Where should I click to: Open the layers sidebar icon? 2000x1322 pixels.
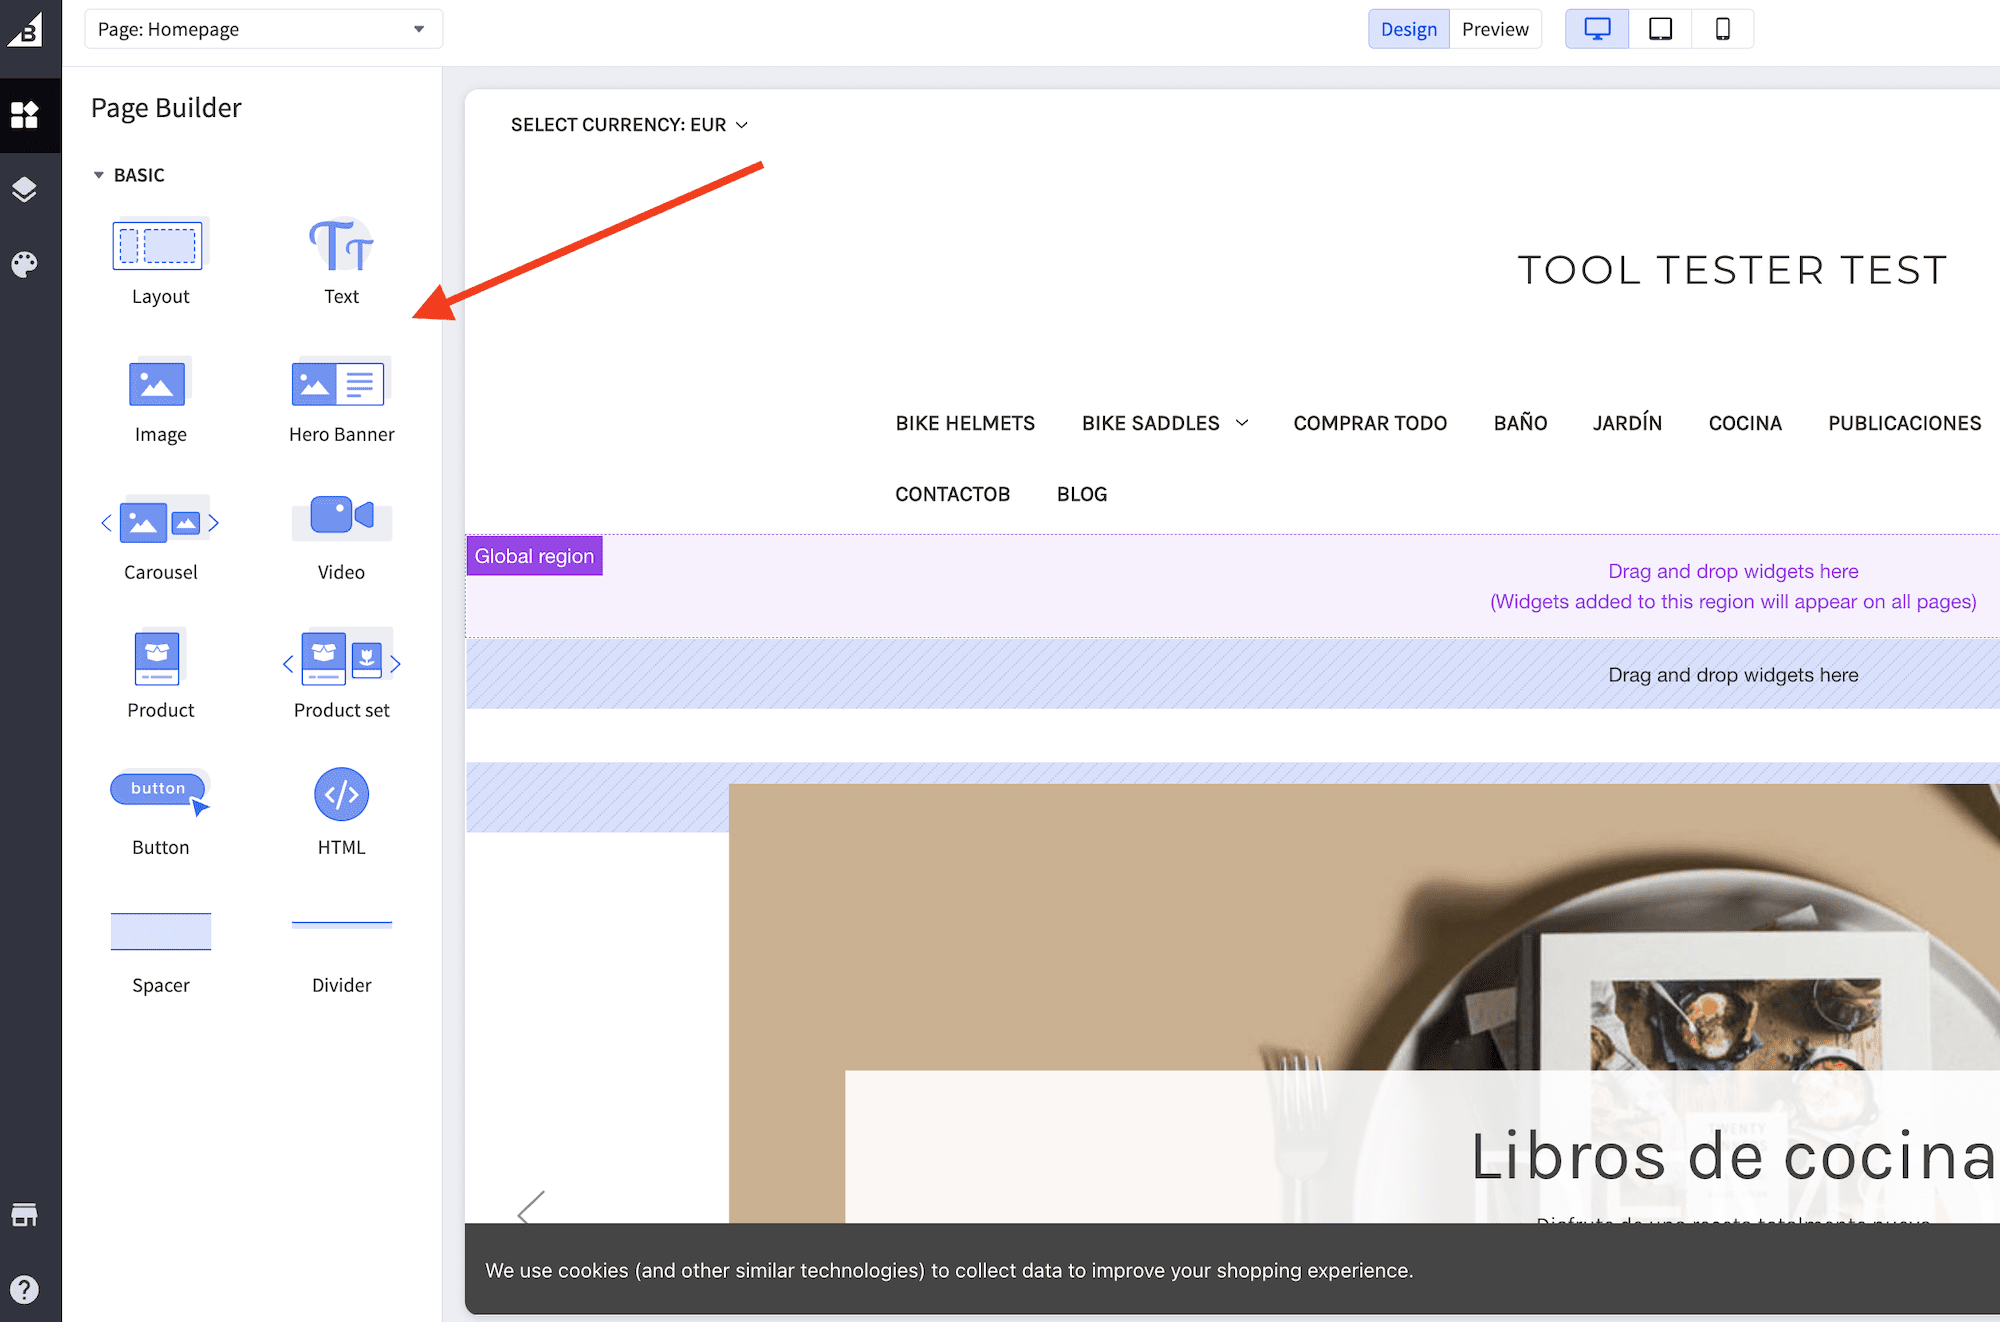coord(24,189)
